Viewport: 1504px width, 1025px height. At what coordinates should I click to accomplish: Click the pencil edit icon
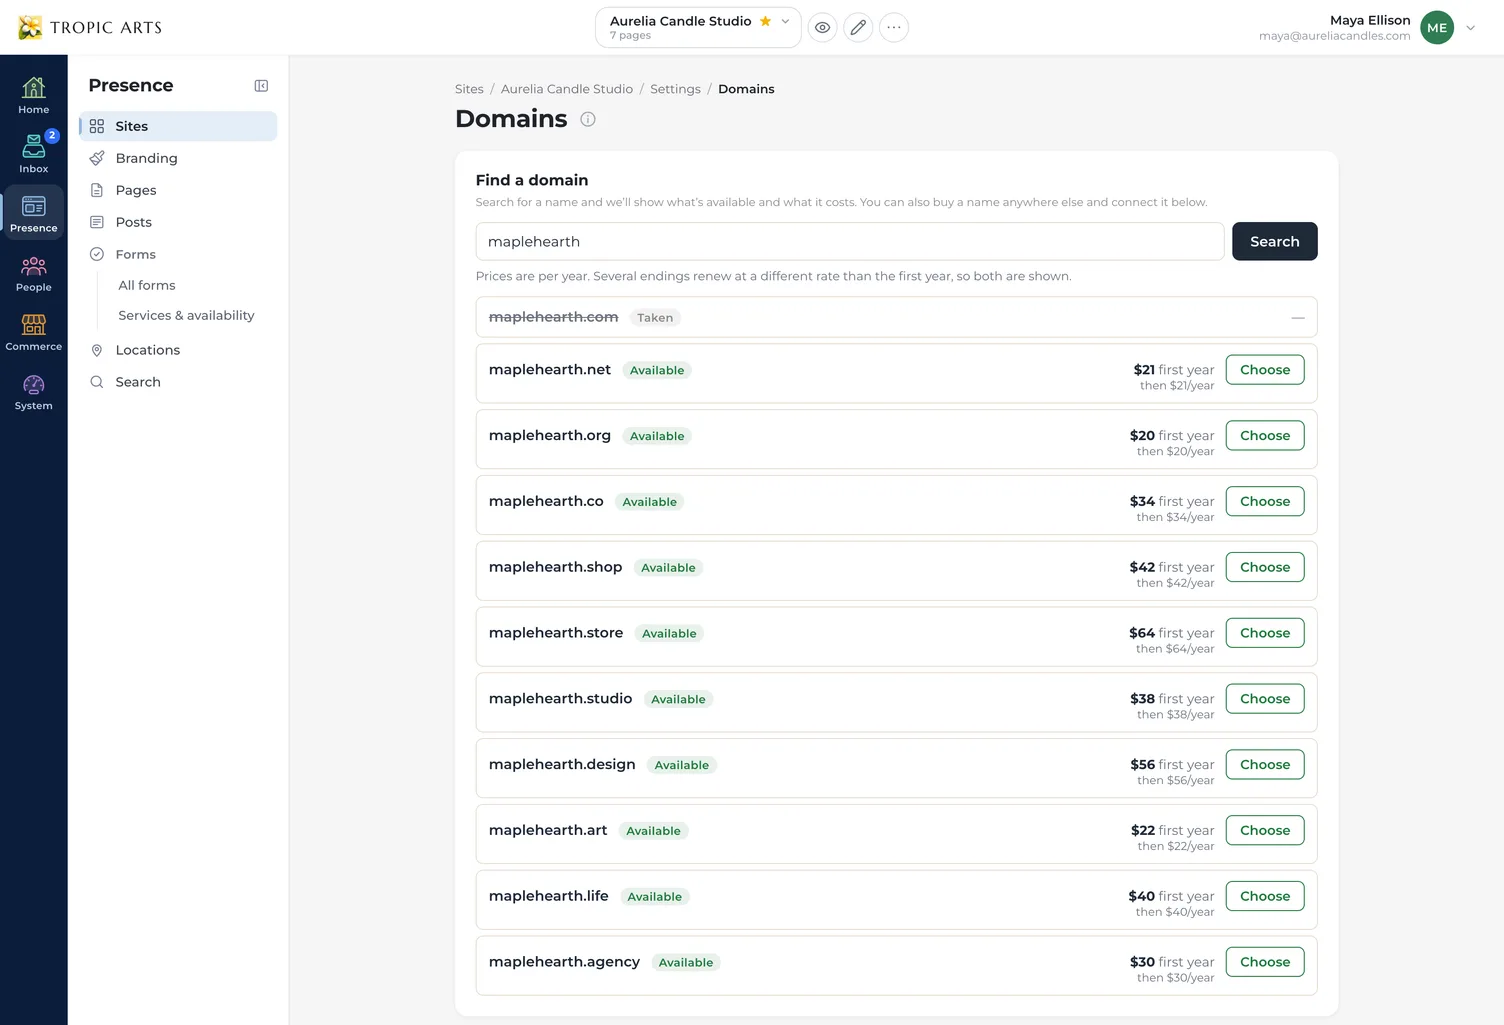858,28
